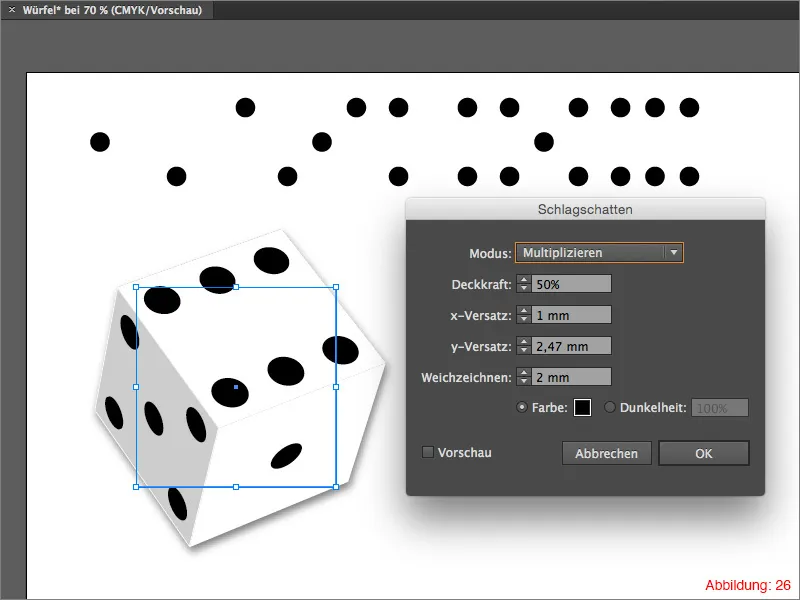Open the black Farbe color swatch

(582, 408)
